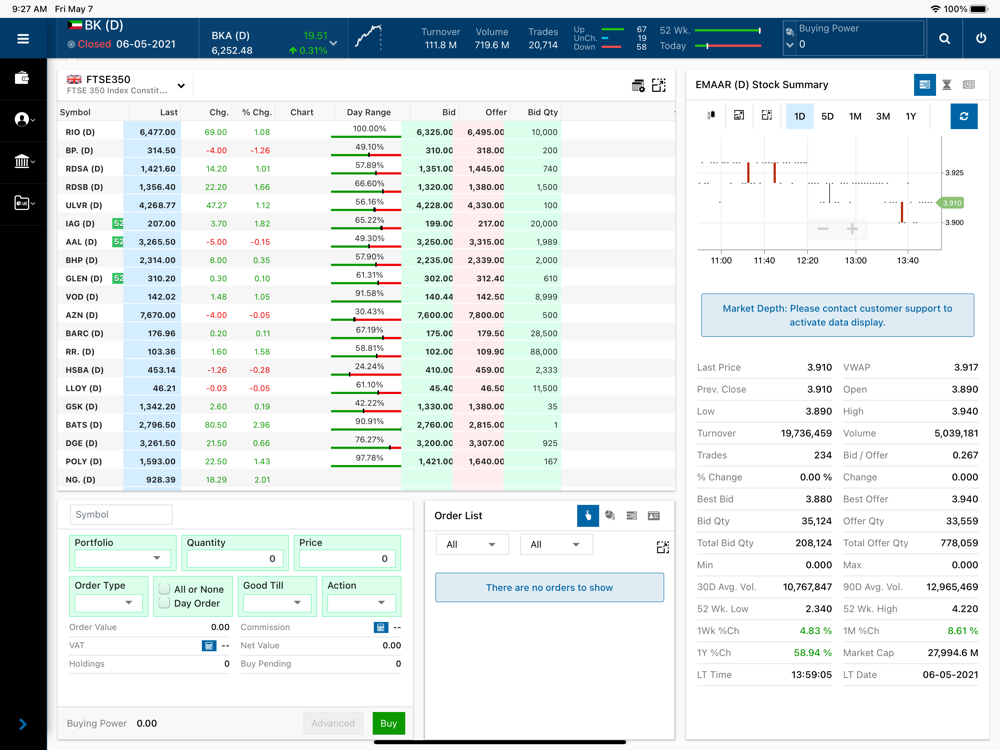Sort table by % Chg. column header
The height and width of the screenshot is (750, 1000).
pos(257,112)
